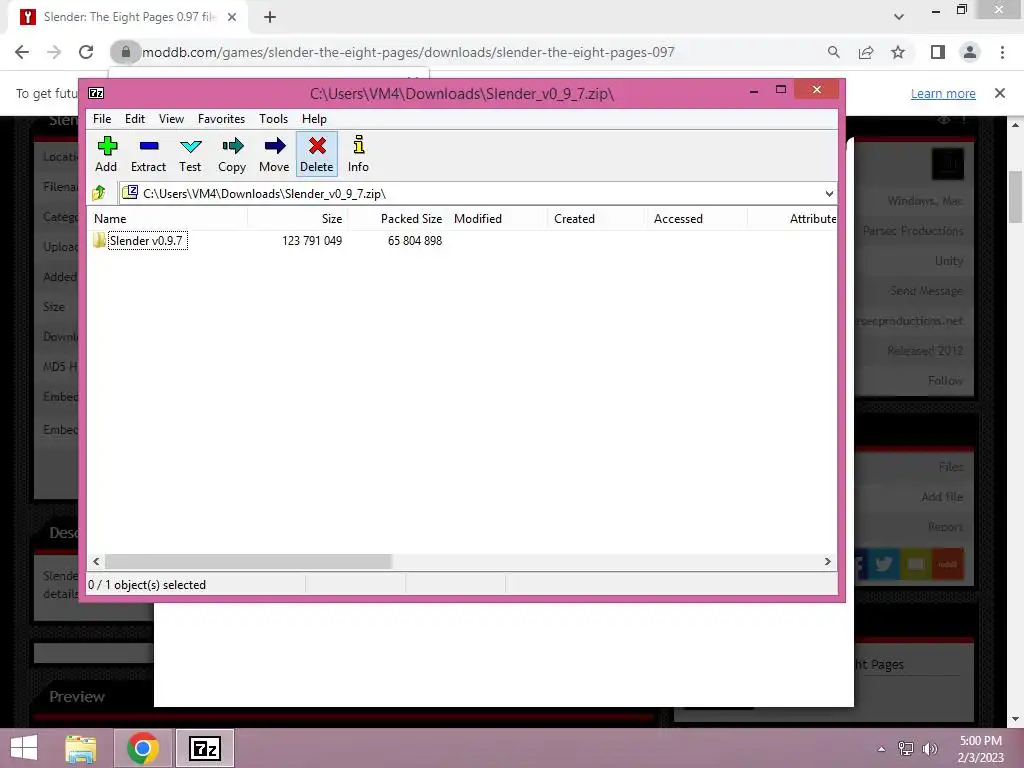Image resolution: width=1024 pixels, height=768 pixels.
Task: Click the packed size value 65 804 898
Action: pyautogui.click(x=415, y=240)
